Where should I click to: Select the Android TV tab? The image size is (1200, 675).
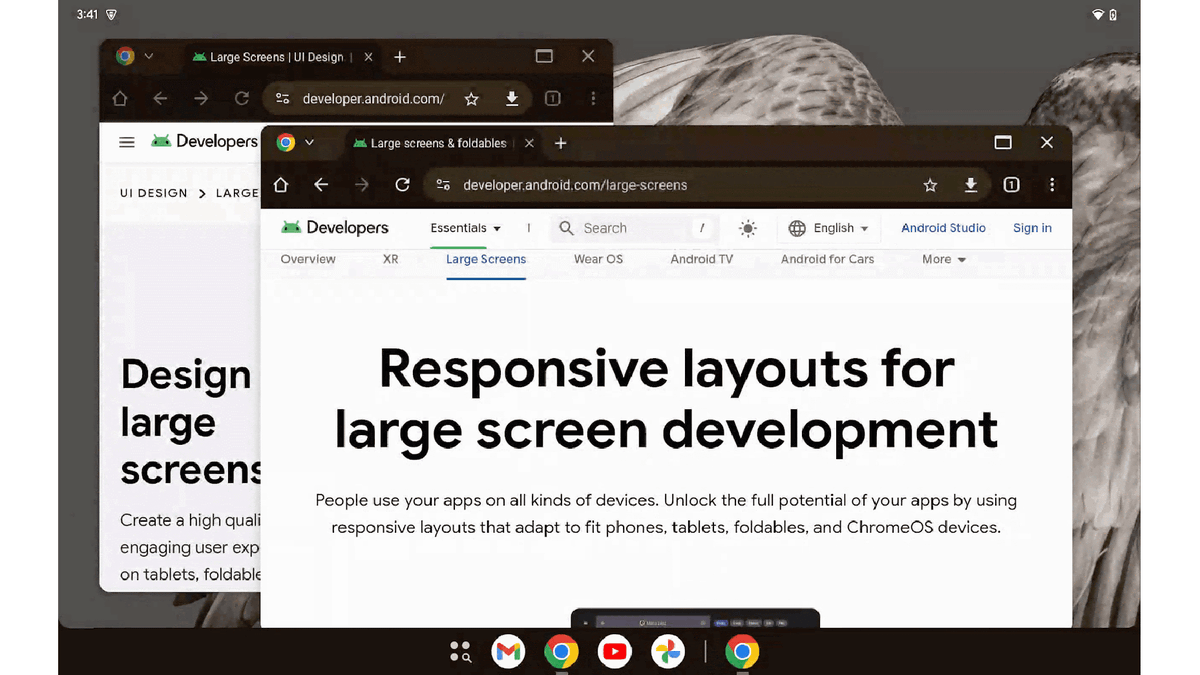coord(701,259)
